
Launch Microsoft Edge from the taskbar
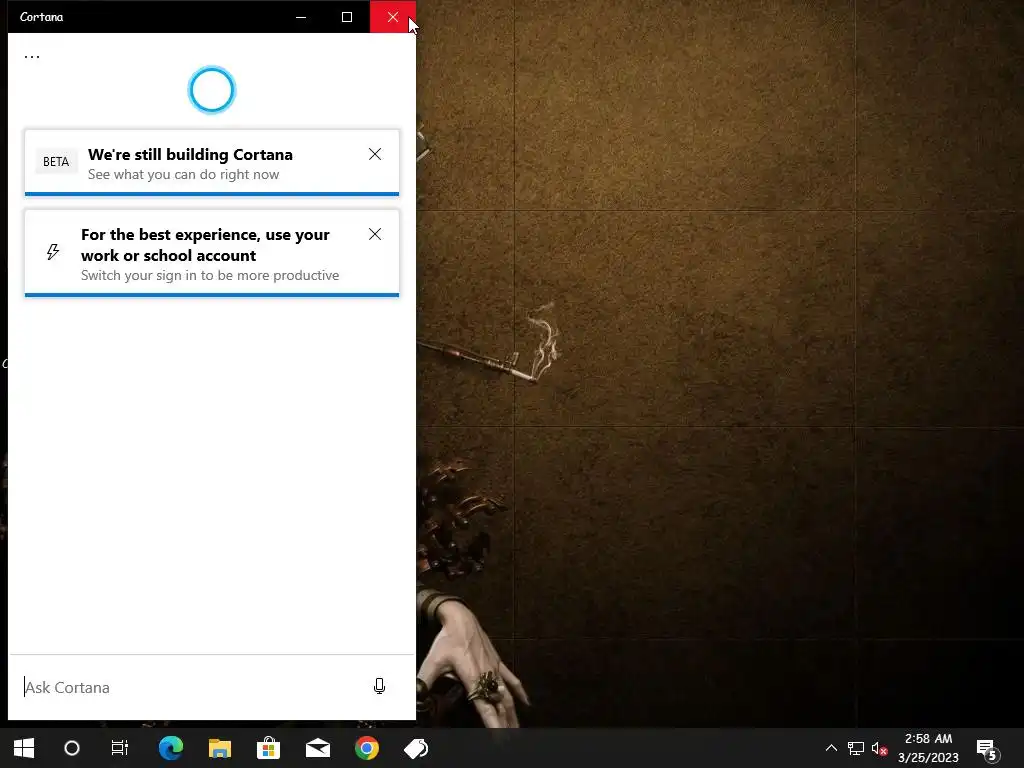(171, 748)
